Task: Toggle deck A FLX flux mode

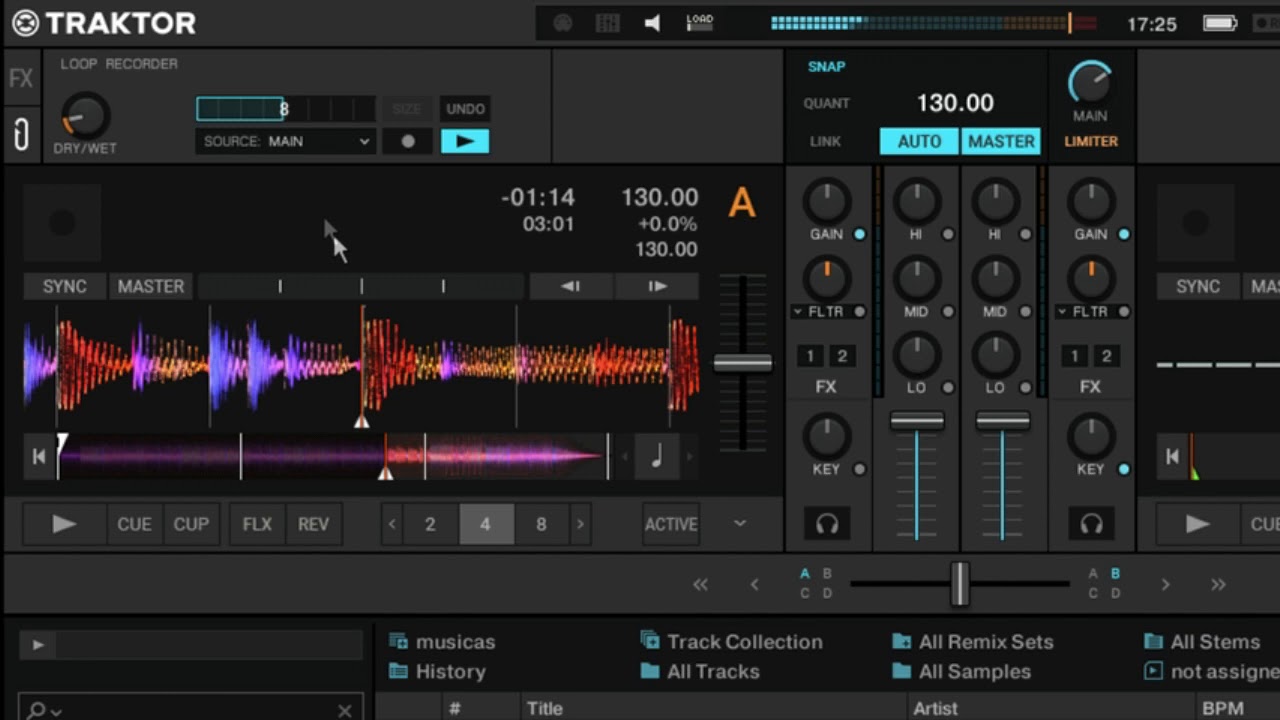Action: point(257,524)
